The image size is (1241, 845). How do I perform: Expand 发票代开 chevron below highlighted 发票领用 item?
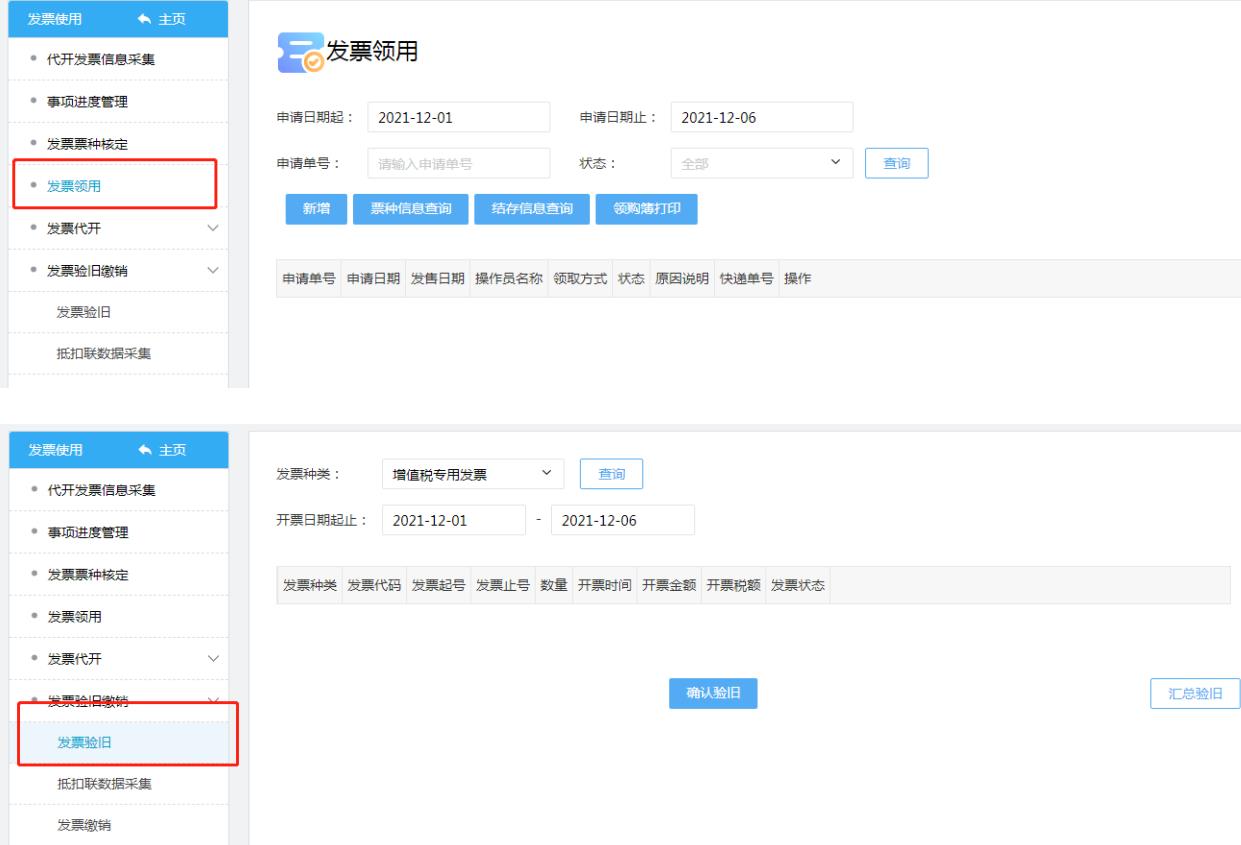[x=212, y=228]
